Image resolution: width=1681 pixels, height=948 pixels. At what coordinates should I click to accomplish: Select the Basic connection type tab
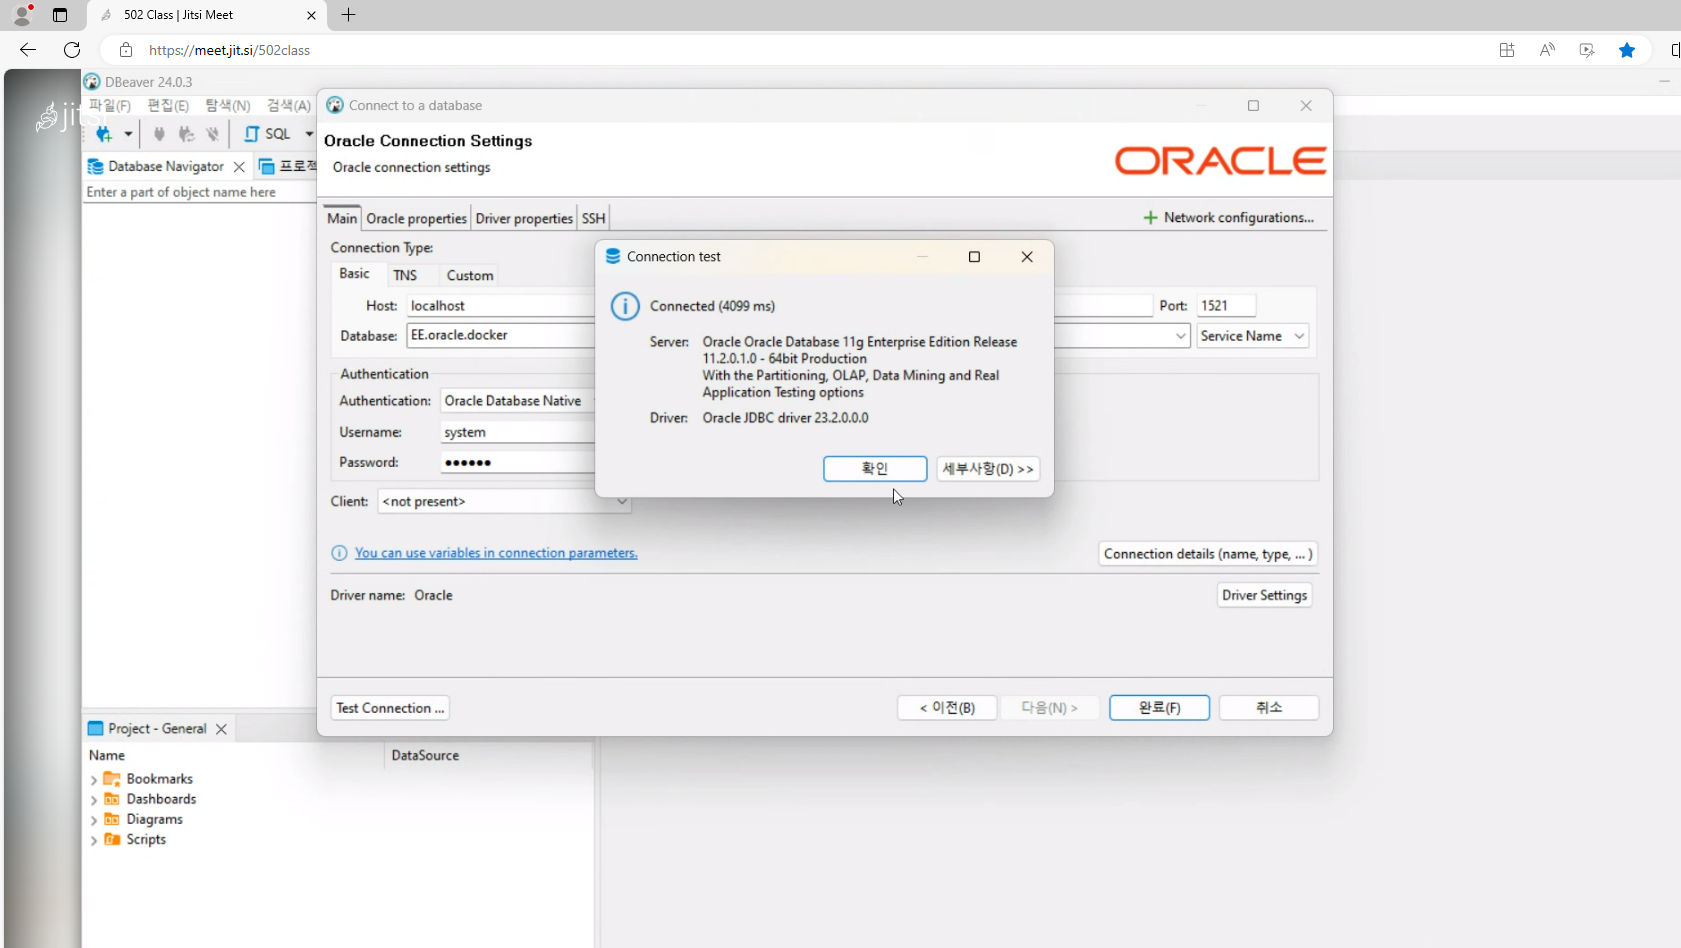point(354,274)
